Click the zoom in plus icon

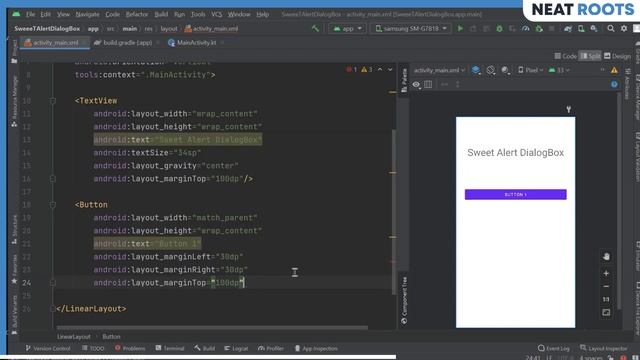606,273
